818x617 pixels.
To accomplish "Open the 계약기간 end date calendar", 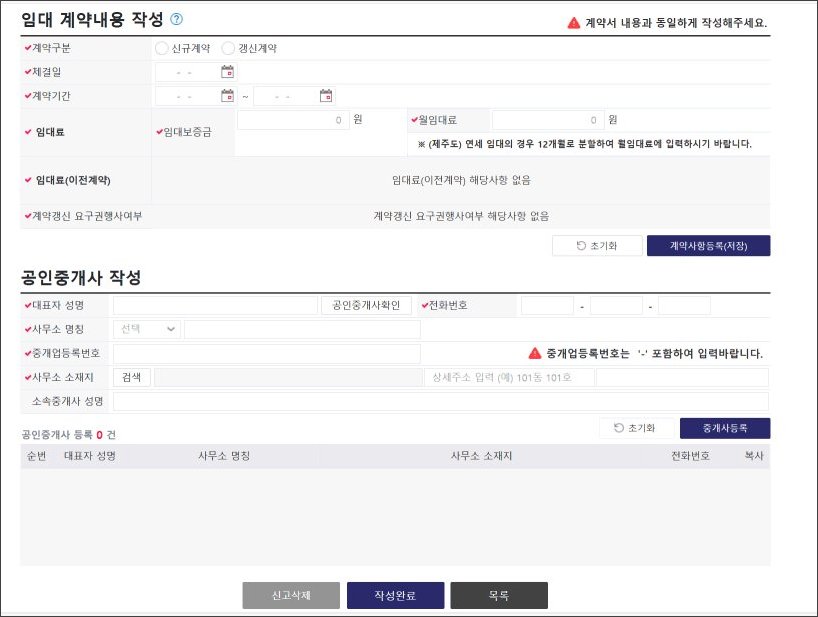I will point(324,96).
